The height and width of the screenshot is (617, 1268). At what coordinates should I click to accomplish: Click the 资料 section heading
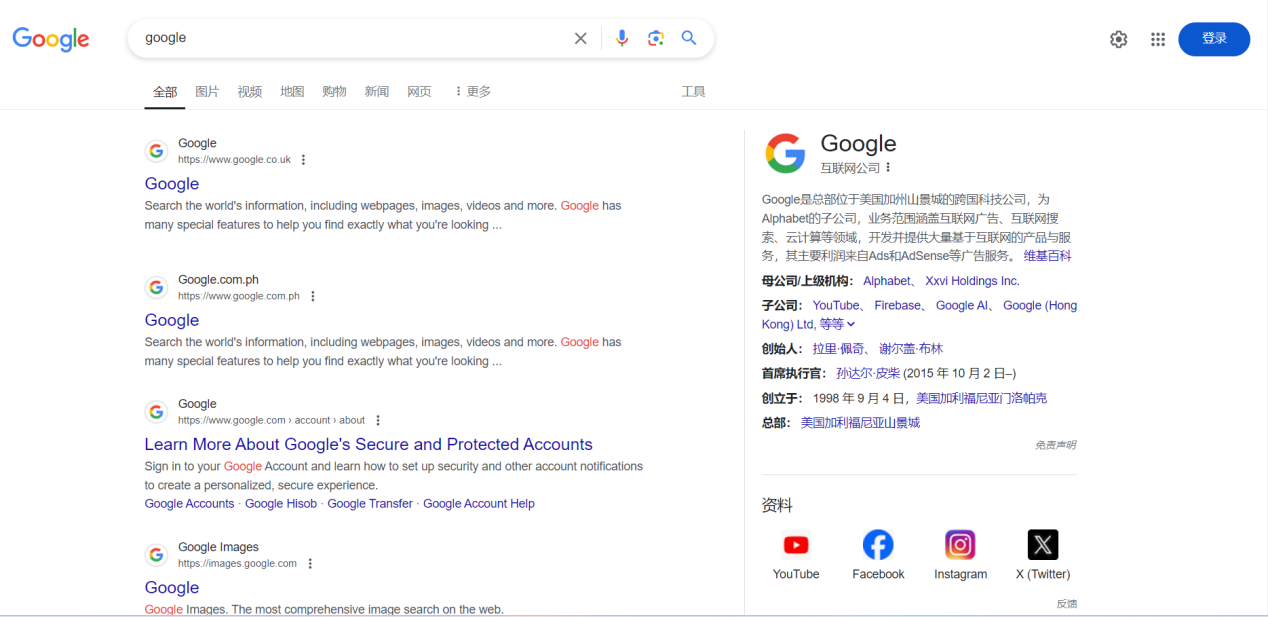point(777,505)
